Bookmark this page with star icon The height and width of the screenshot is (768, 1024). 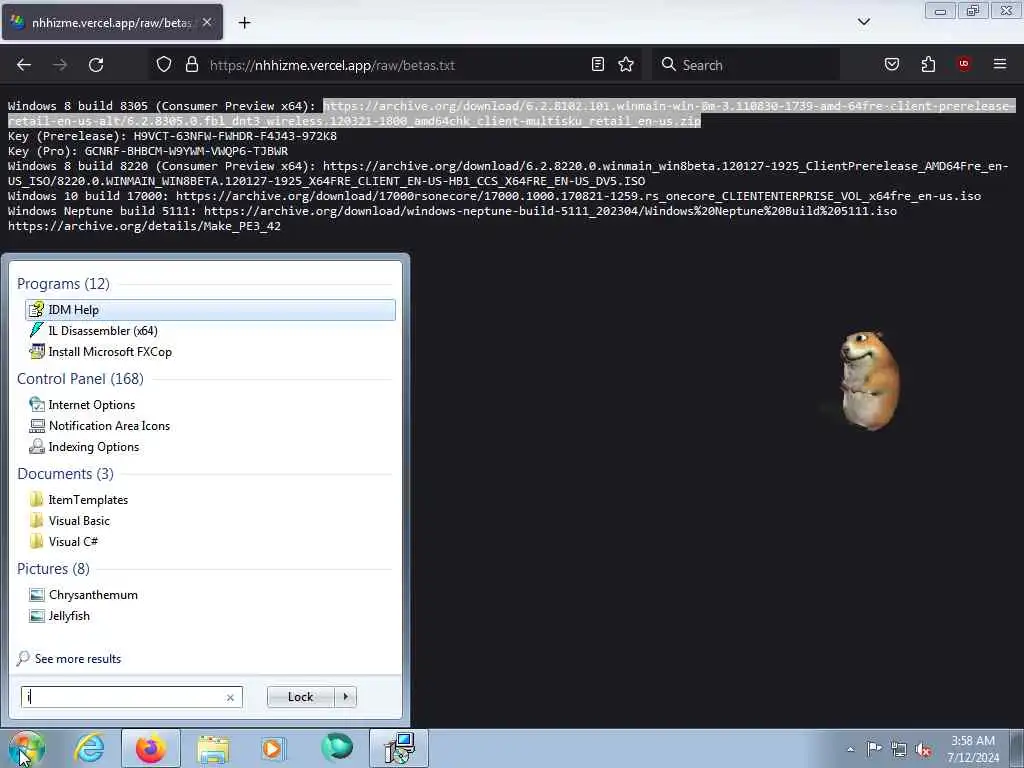coord(626,64)
